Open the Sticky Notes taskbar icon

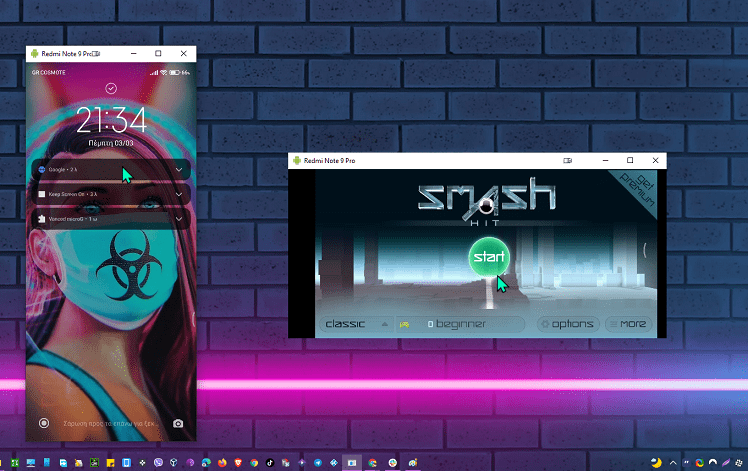[x=110, y=462]
